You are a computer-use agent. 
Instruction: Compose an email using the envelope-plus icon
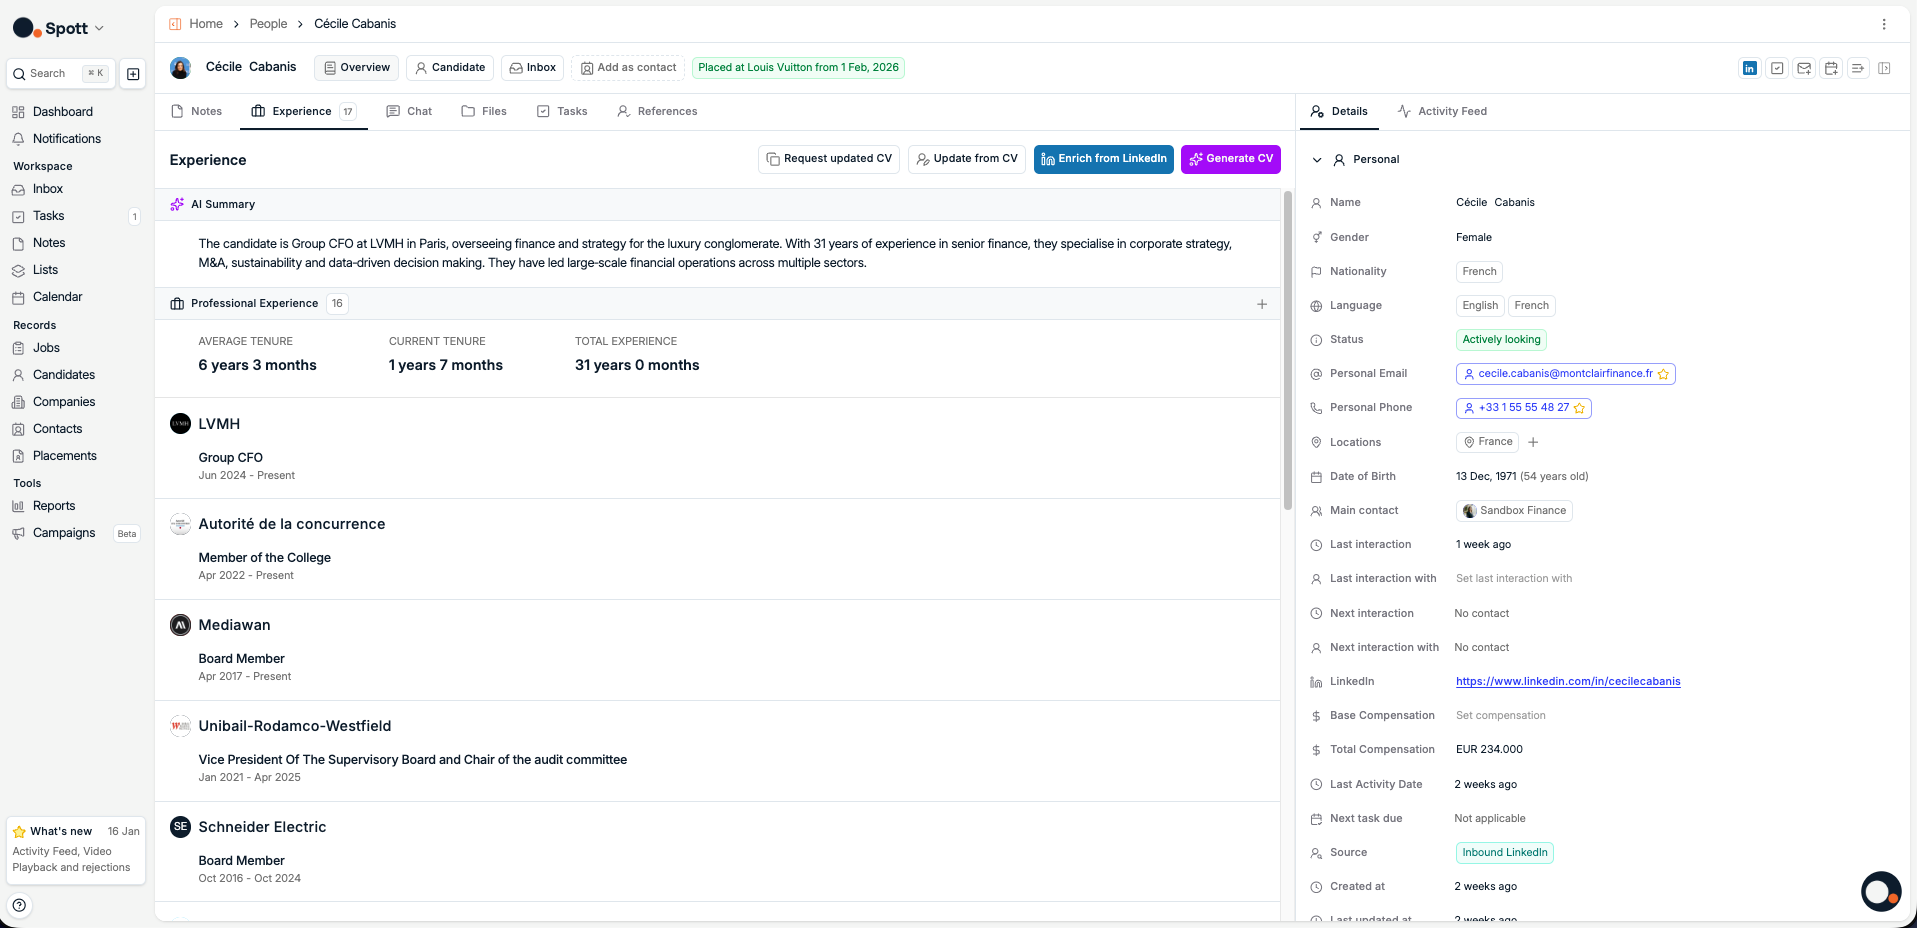(1803, 68)
